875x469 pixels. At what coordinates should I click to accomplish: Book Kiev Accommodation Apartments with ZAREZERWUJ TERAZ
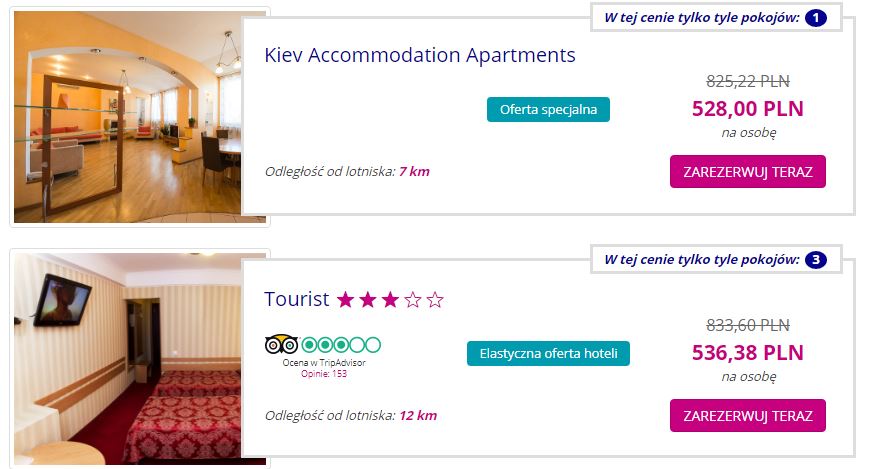pyautogui.click(x=748, y=171)
